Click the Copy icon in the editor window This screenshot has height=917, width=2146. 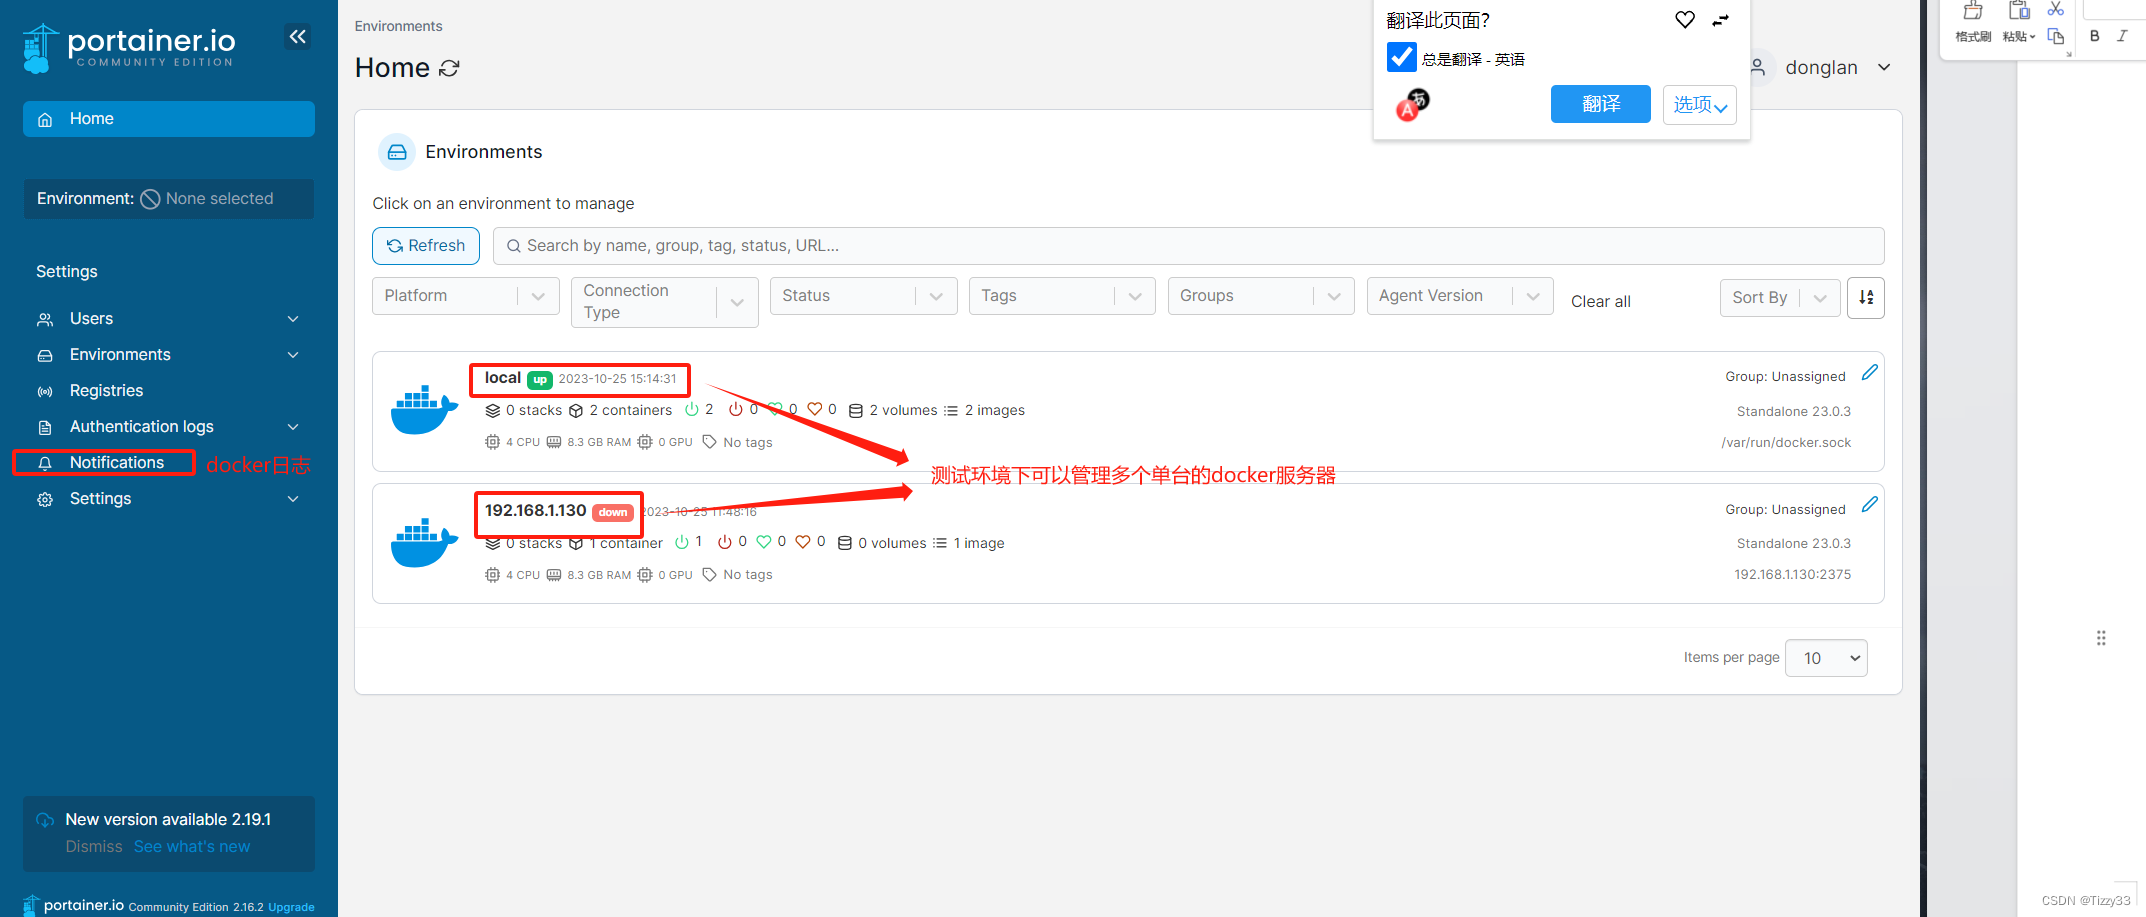coord(2056,37)
